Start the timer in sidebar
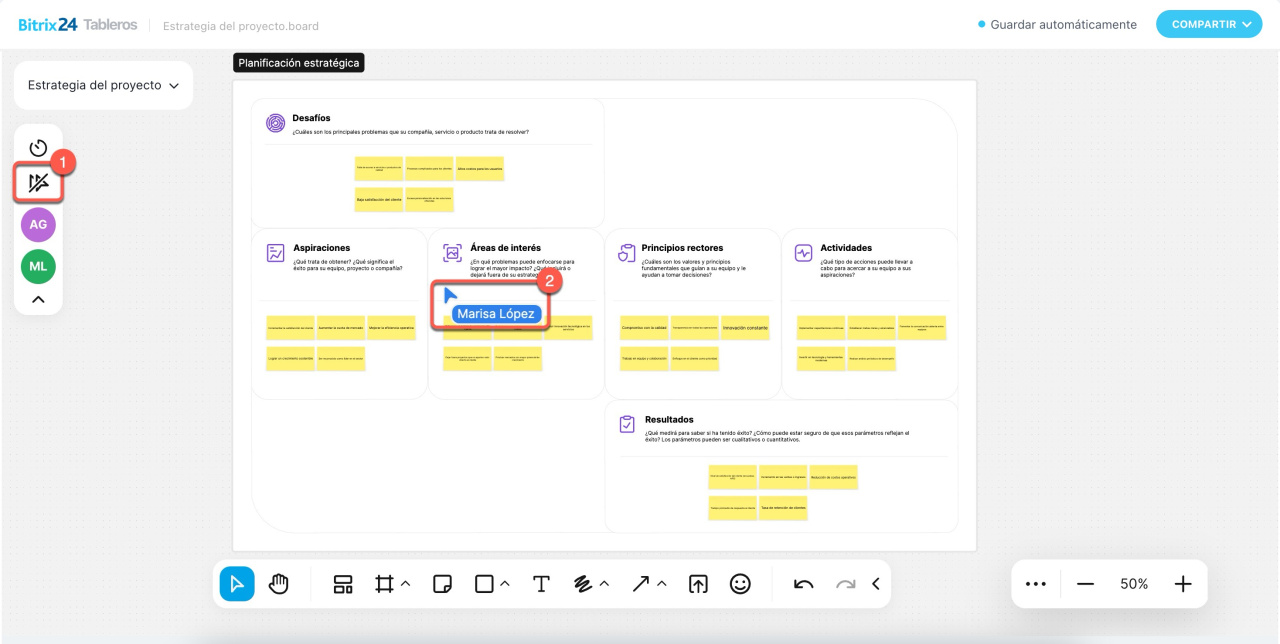The width and height of the screenshot is (1280, 644). click(x=38, y=148)
